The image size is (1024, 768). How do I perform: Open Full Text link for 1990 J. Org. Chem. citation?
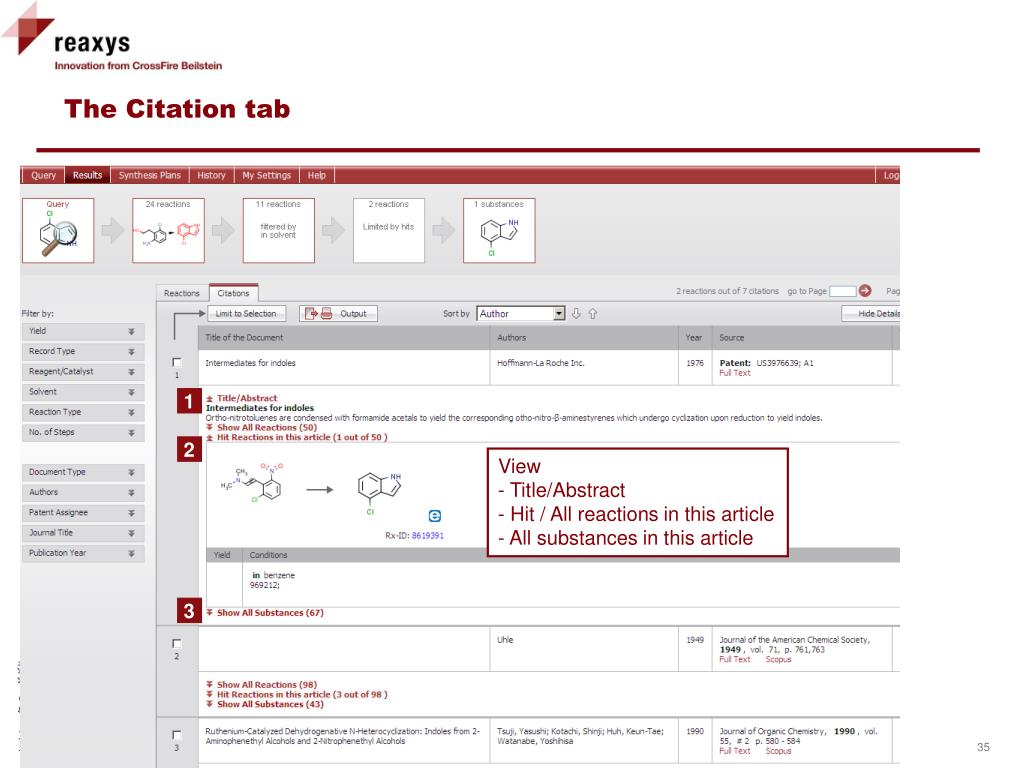735,751
